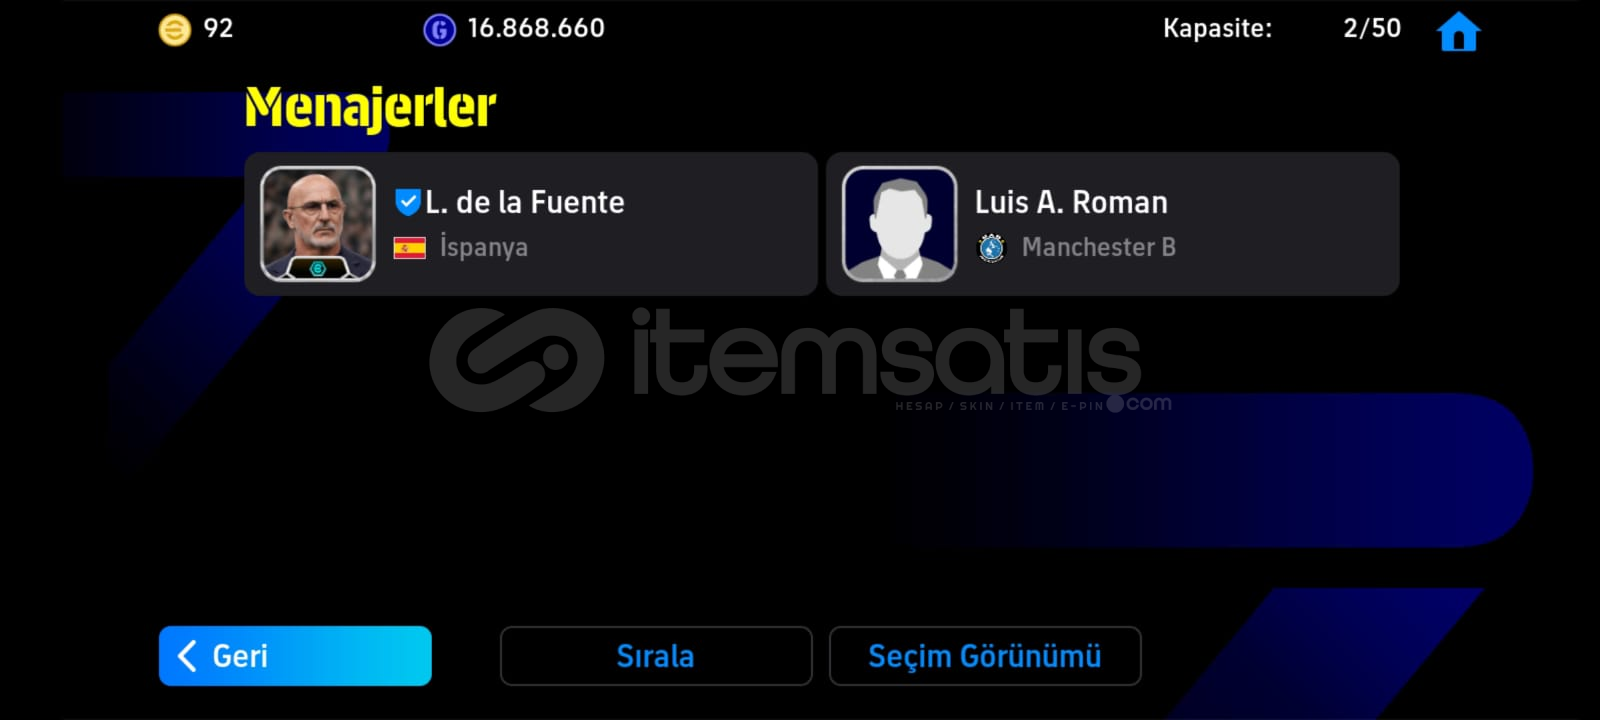Tap the blue home icon
The image size is (1600, 720).
click(x=1458, y=31)
